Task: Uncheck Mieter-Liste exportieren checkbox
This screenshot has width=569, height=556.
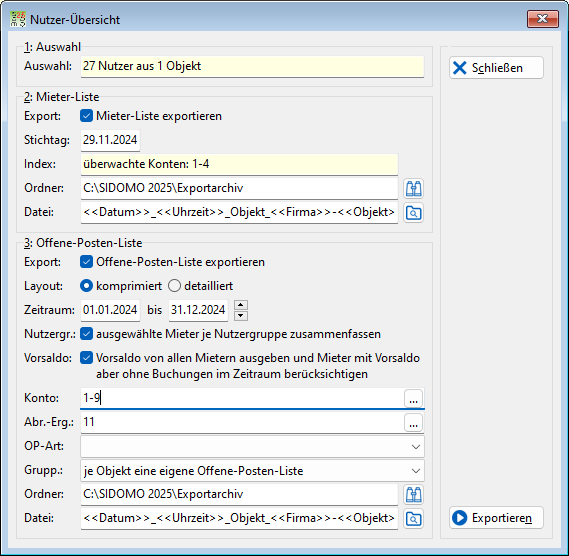Action: (86, 116)
